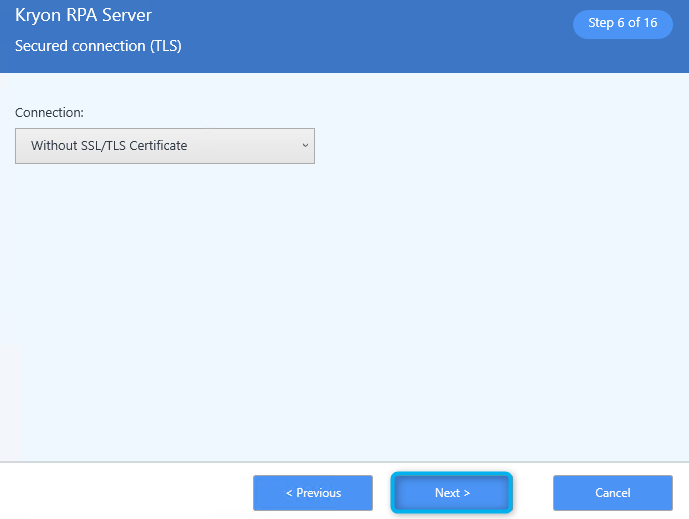The width and height of the screenshot is (689, 519).
Task: Click the Kryon RPA Server title
Action: tap(83, 16)
